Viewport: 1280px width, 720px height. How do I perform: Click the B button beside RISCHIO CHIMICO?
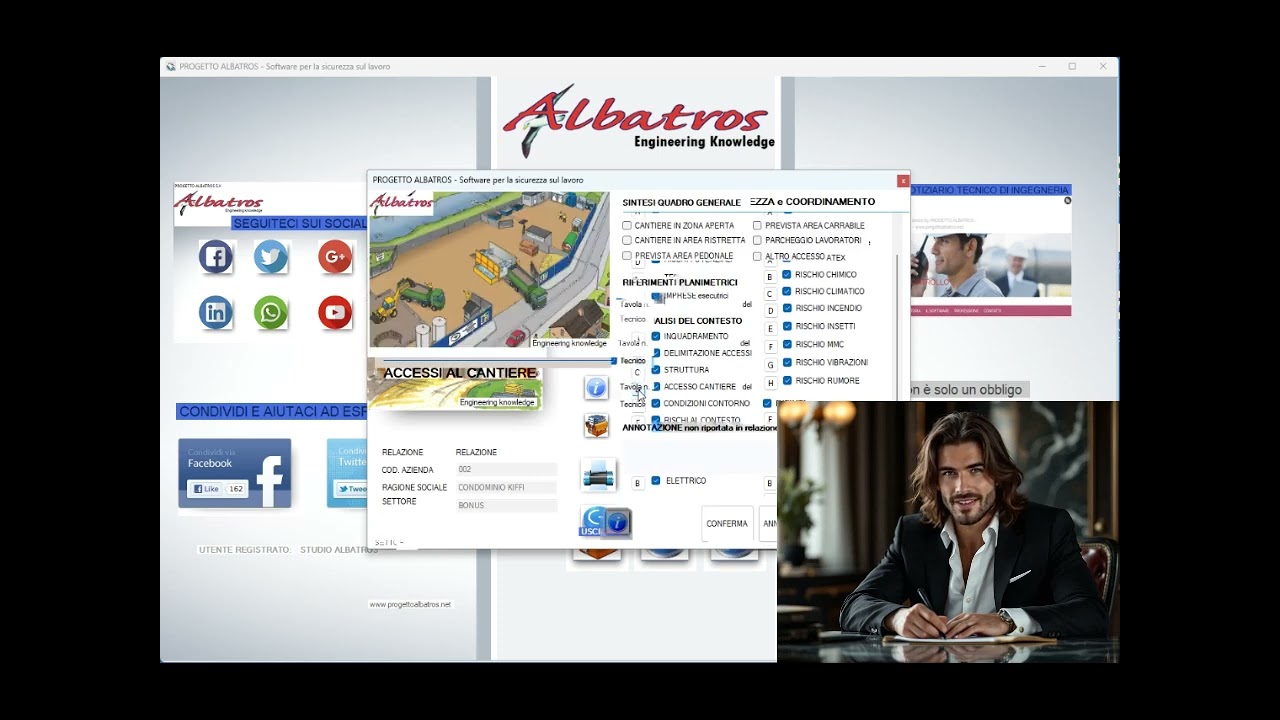[770, 277]
